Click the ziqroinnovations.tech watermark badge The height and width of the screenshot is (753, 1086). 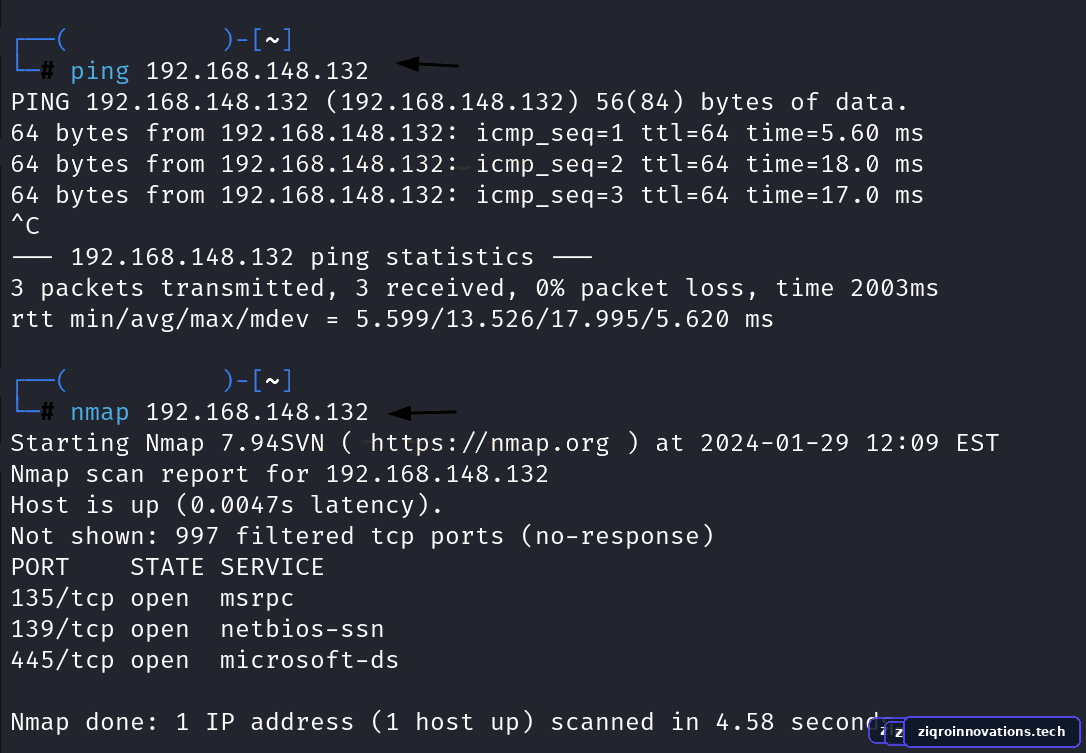[991, 732]
